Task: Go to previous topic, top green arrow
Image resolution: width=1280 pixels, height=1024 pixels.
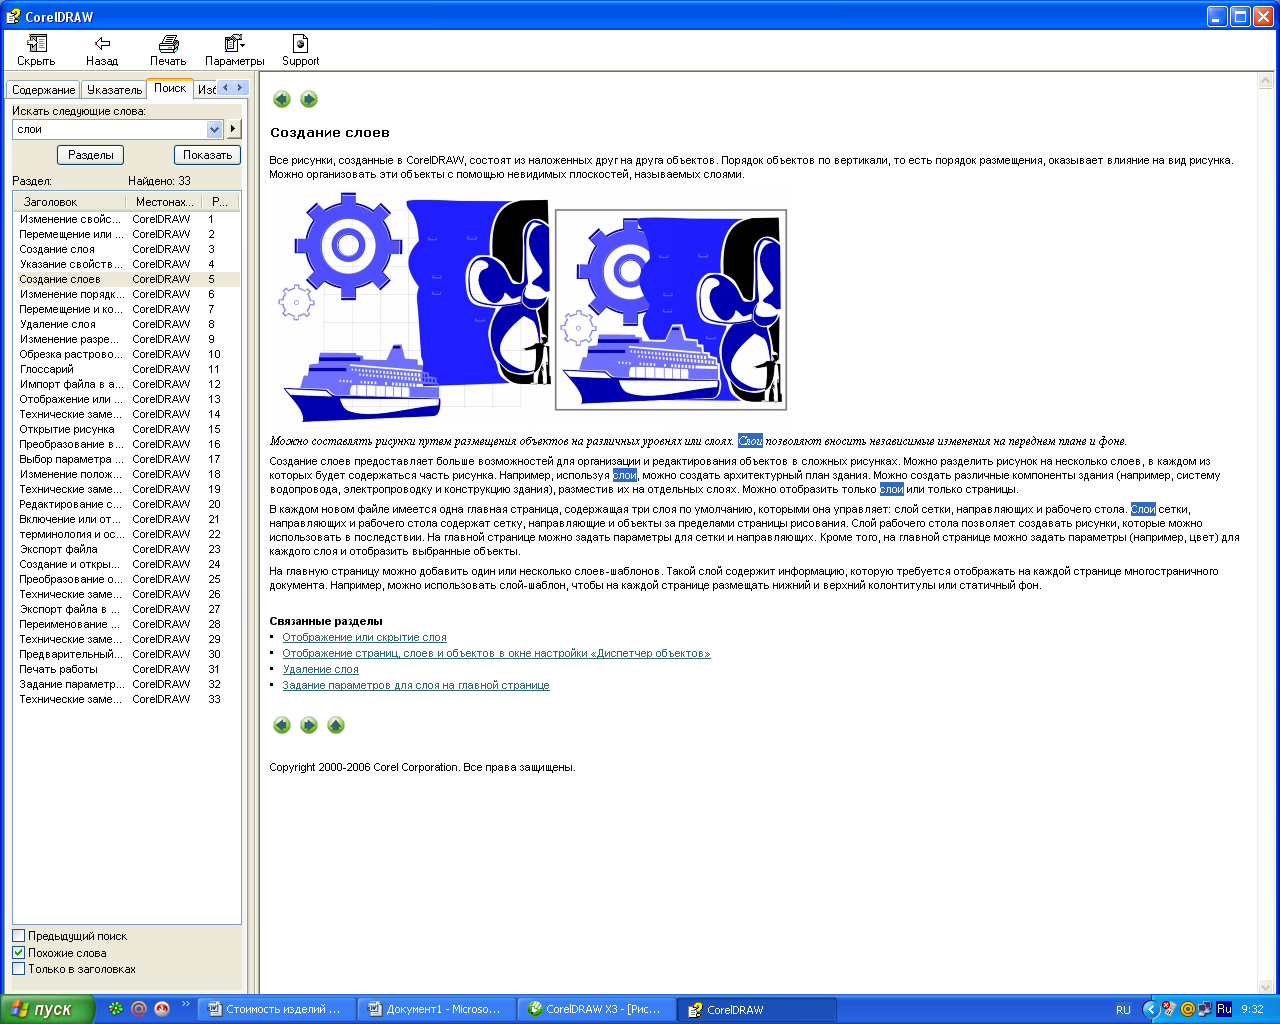Action: (282, 99)
